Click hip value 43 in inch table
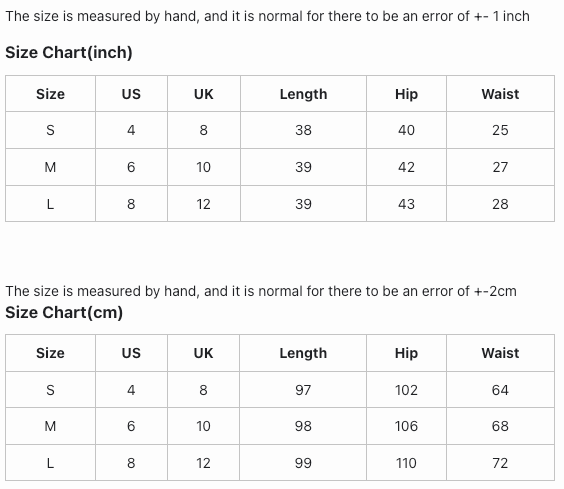Viewport: 564px width, 489px height. pyautogui.click(x=406, y=204)
